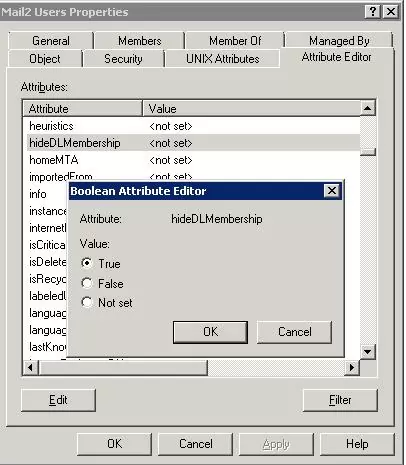Select the info attribute row
406x465 pixels.
tap(45, 194)
